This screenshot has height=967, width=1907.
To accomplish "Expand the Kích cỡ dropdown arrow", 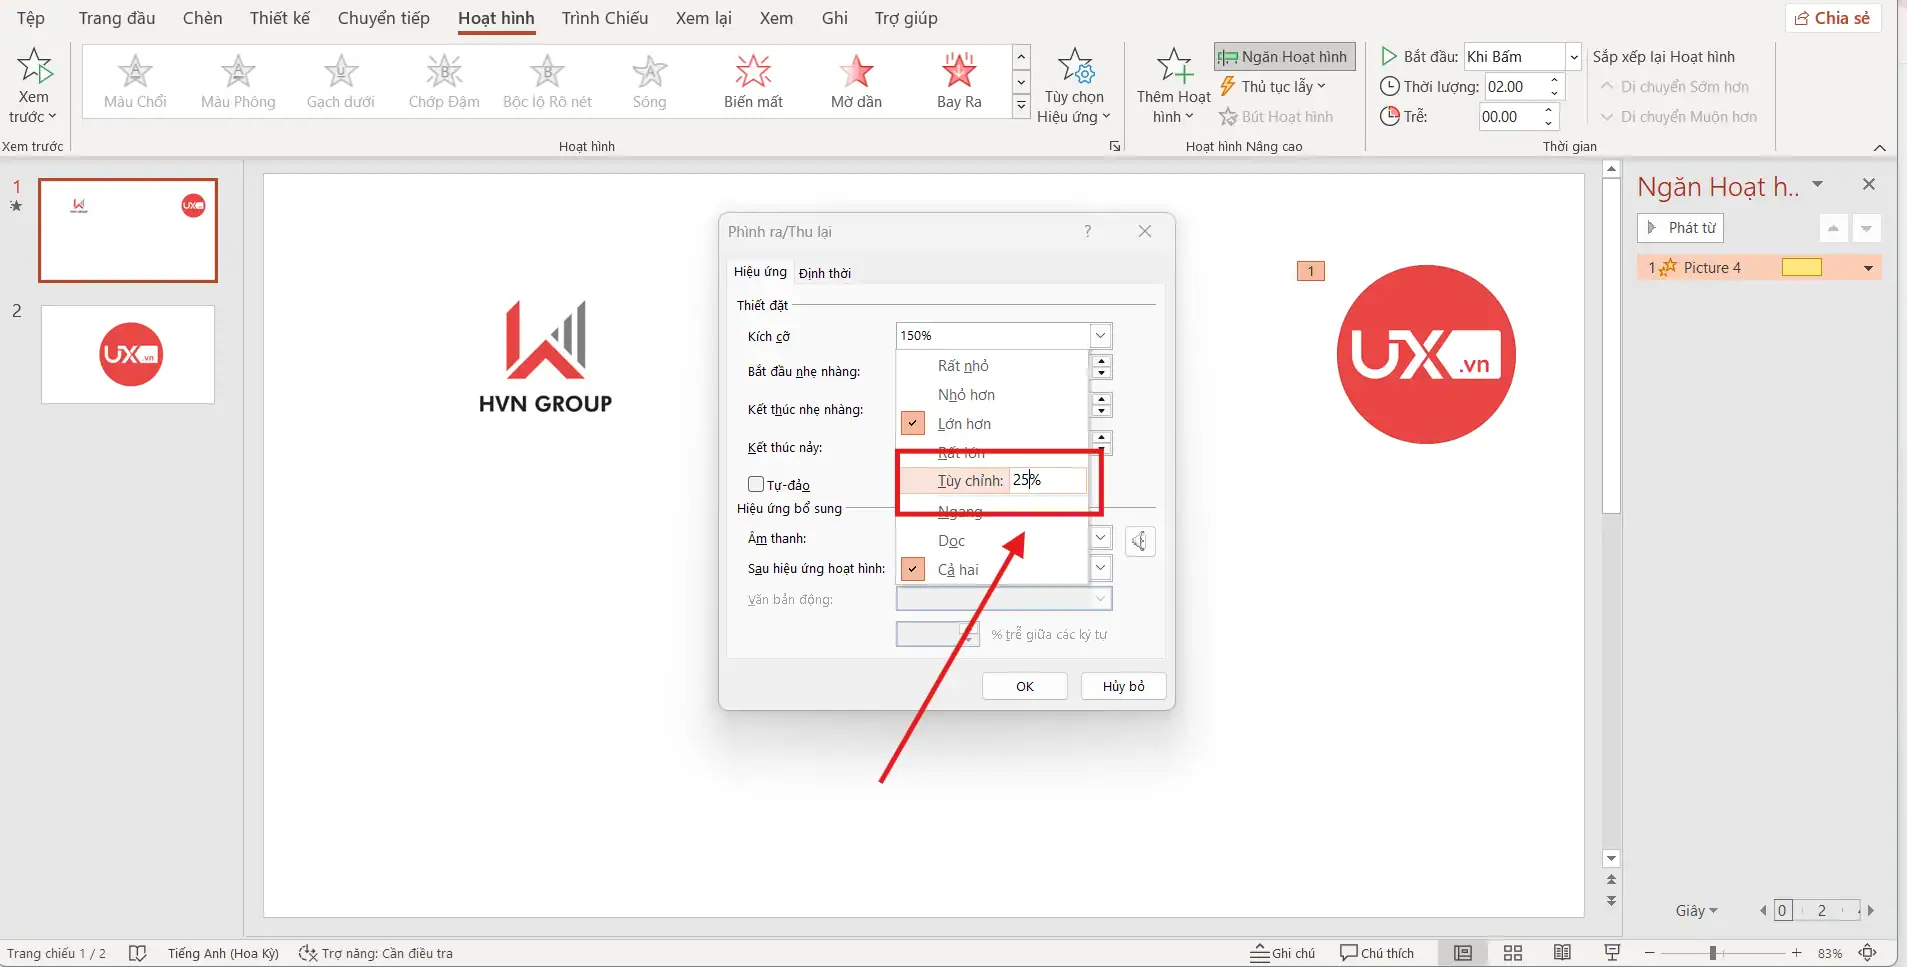I will [1100, 336].
